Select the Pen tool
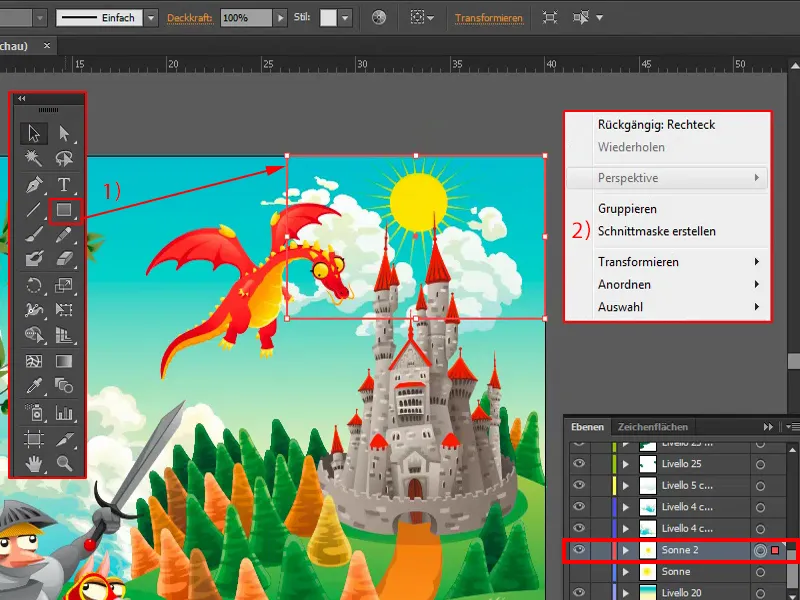The height and width of the screenshot is (600, 800). pos(34,184)
